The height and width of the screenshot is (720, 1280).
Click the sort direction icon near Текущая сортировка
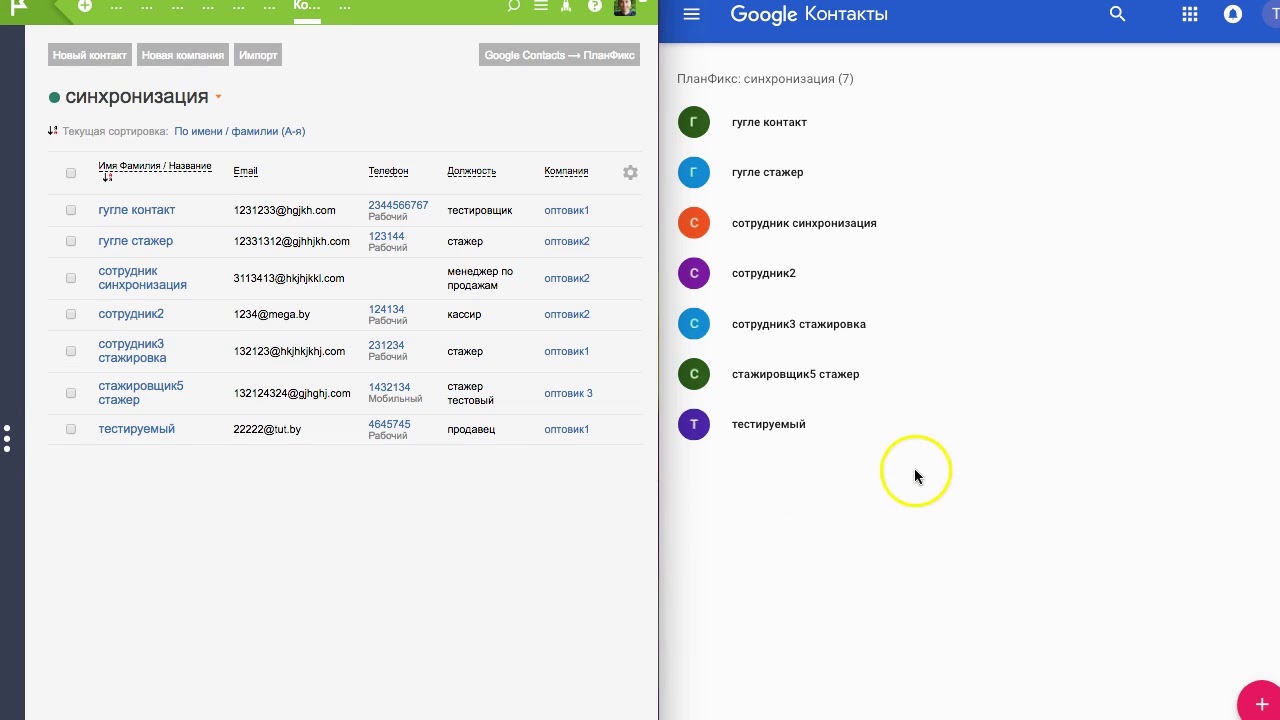point(53,131)
